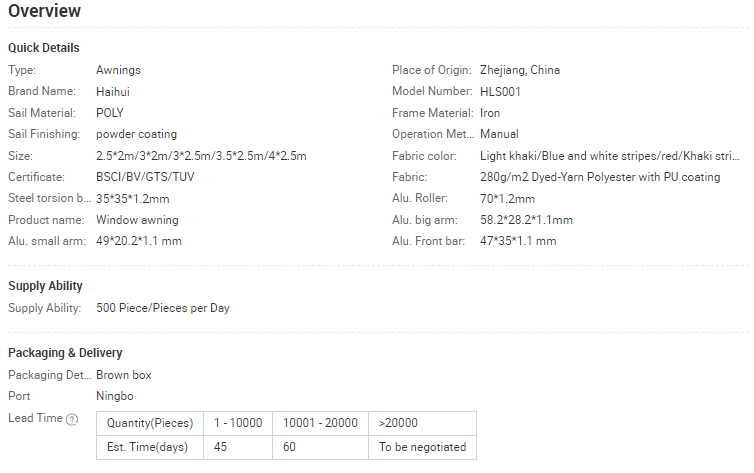
Task: Click the '1 - 10000' quantity cell
Action: (x=237, y=423)
